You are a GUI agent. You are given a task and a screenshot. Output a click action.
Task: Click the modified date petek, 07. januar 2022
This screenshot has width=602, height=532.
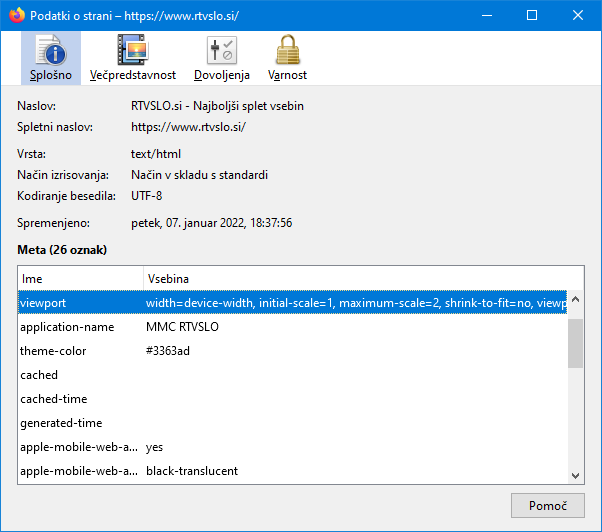click(212, 223)
